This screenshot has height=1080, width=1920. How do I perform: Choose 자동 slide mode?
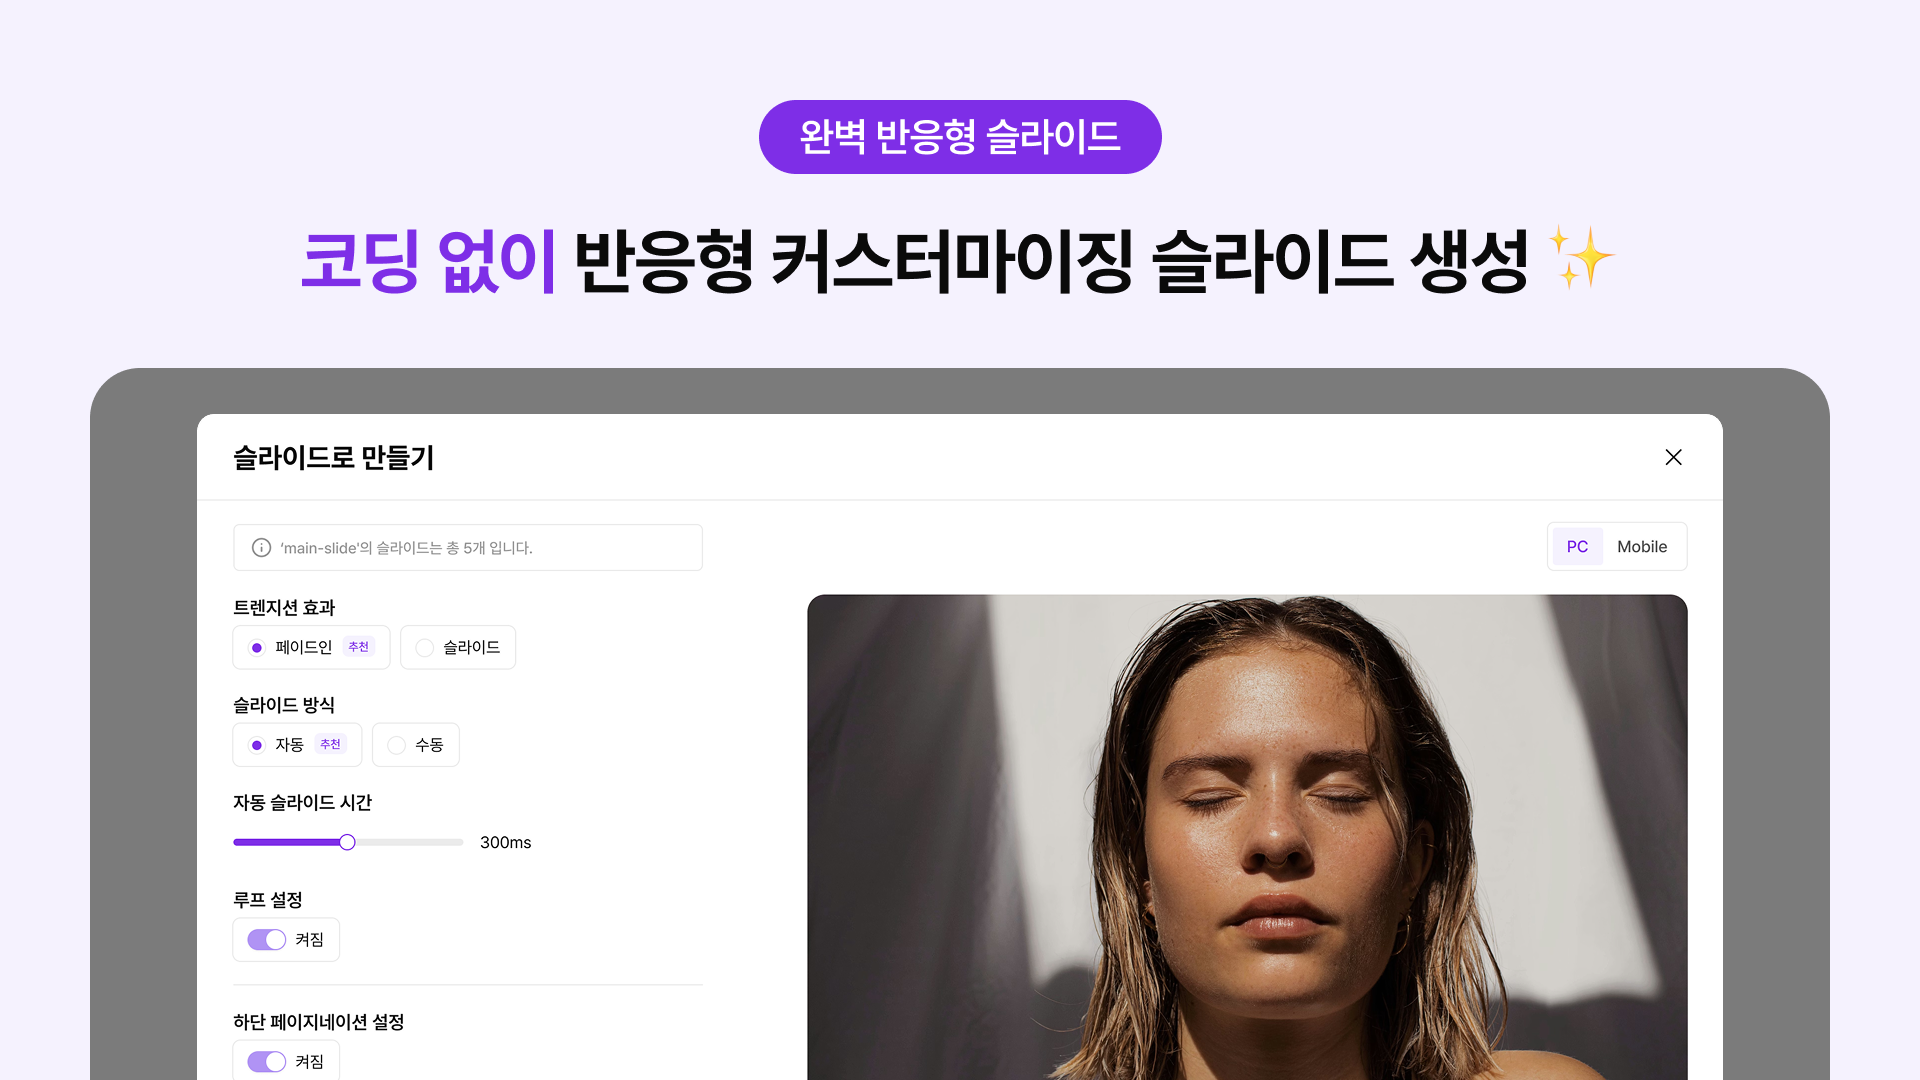click(257, 745)
